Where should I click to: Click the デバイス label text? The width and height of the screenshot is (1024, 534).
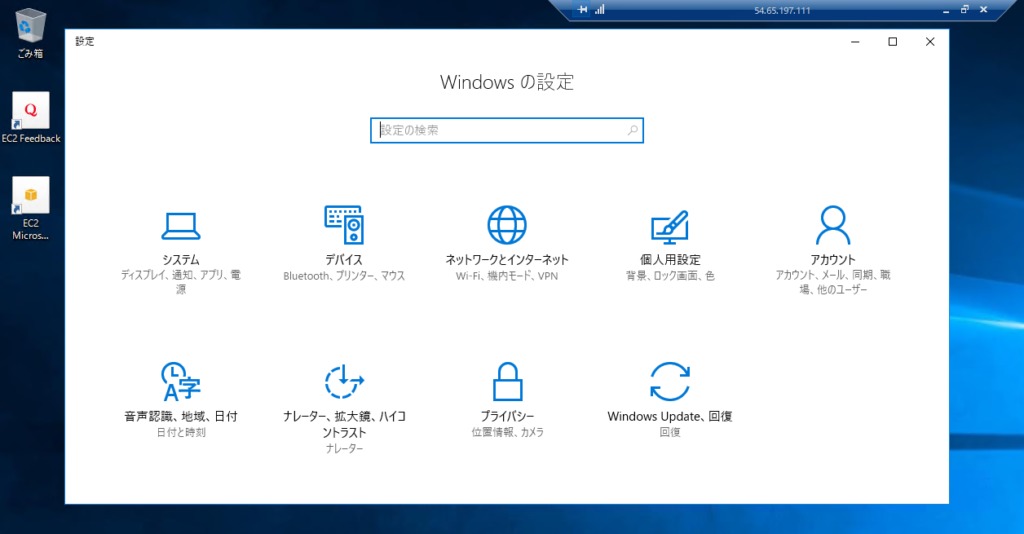pos(344,260)
